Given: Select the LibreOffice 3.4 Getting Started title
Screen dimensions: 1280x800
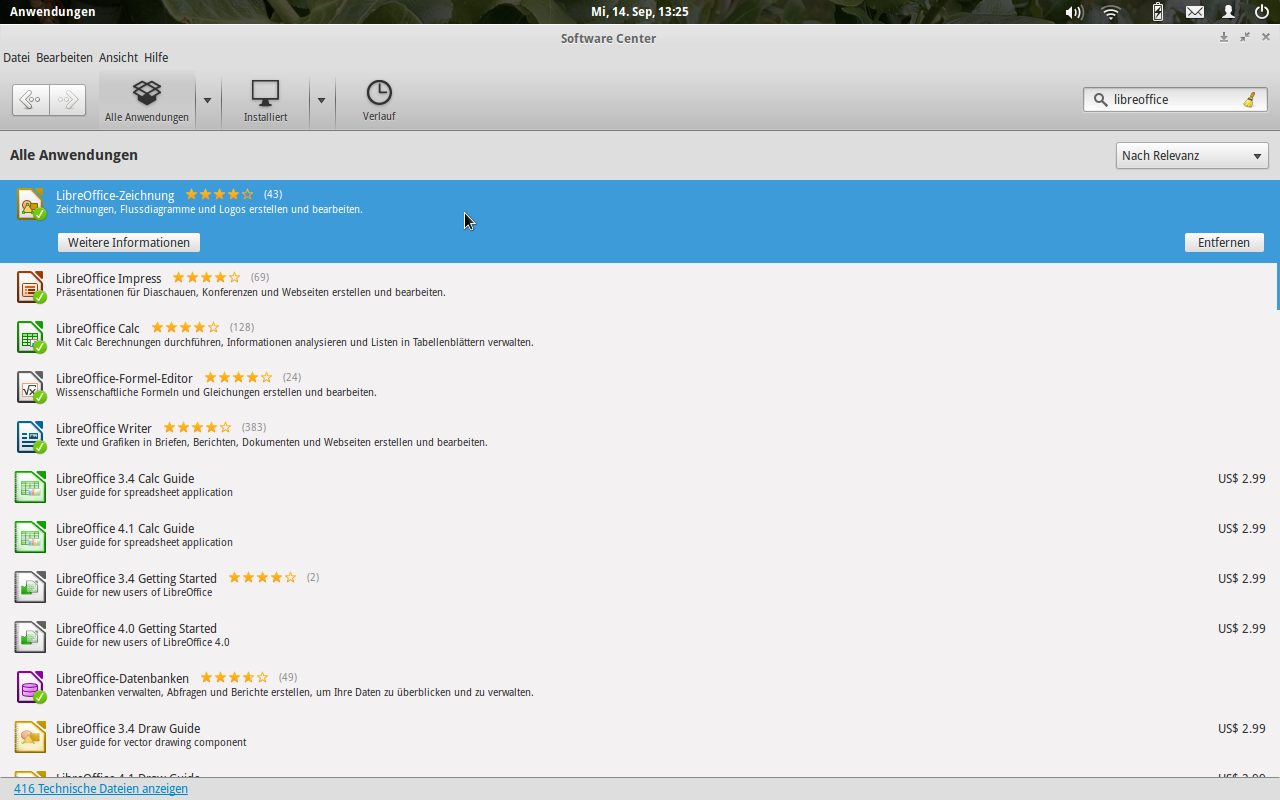Looking at the screenshot, I should pos(136,578).
